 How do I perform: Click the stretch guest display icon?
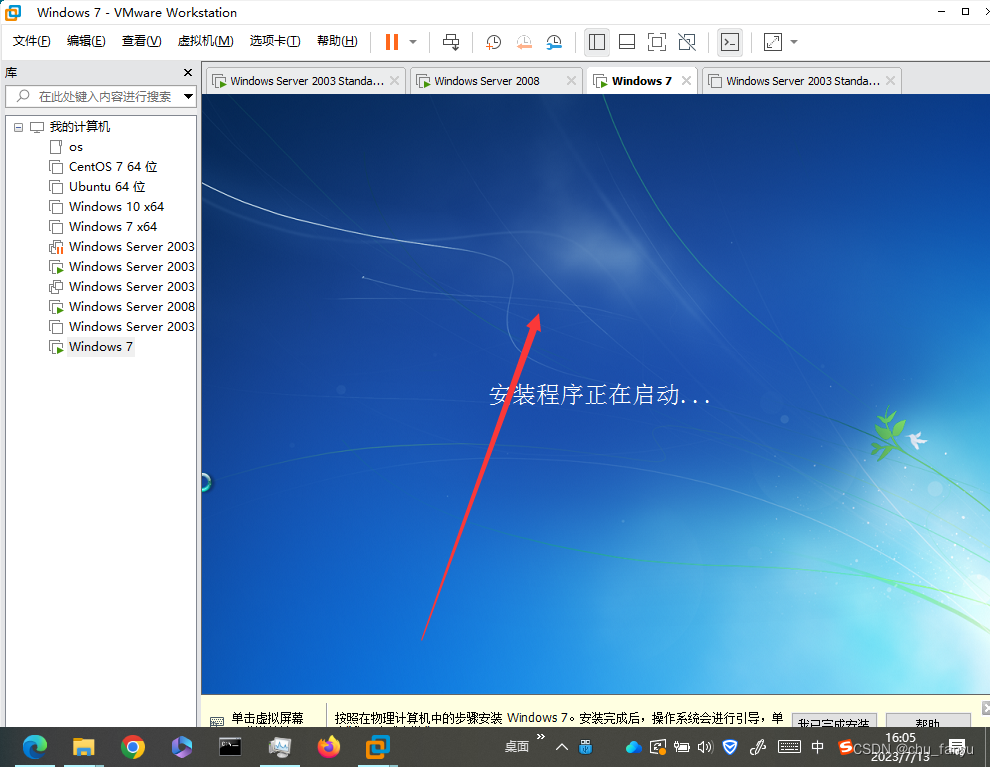[773, 42]
